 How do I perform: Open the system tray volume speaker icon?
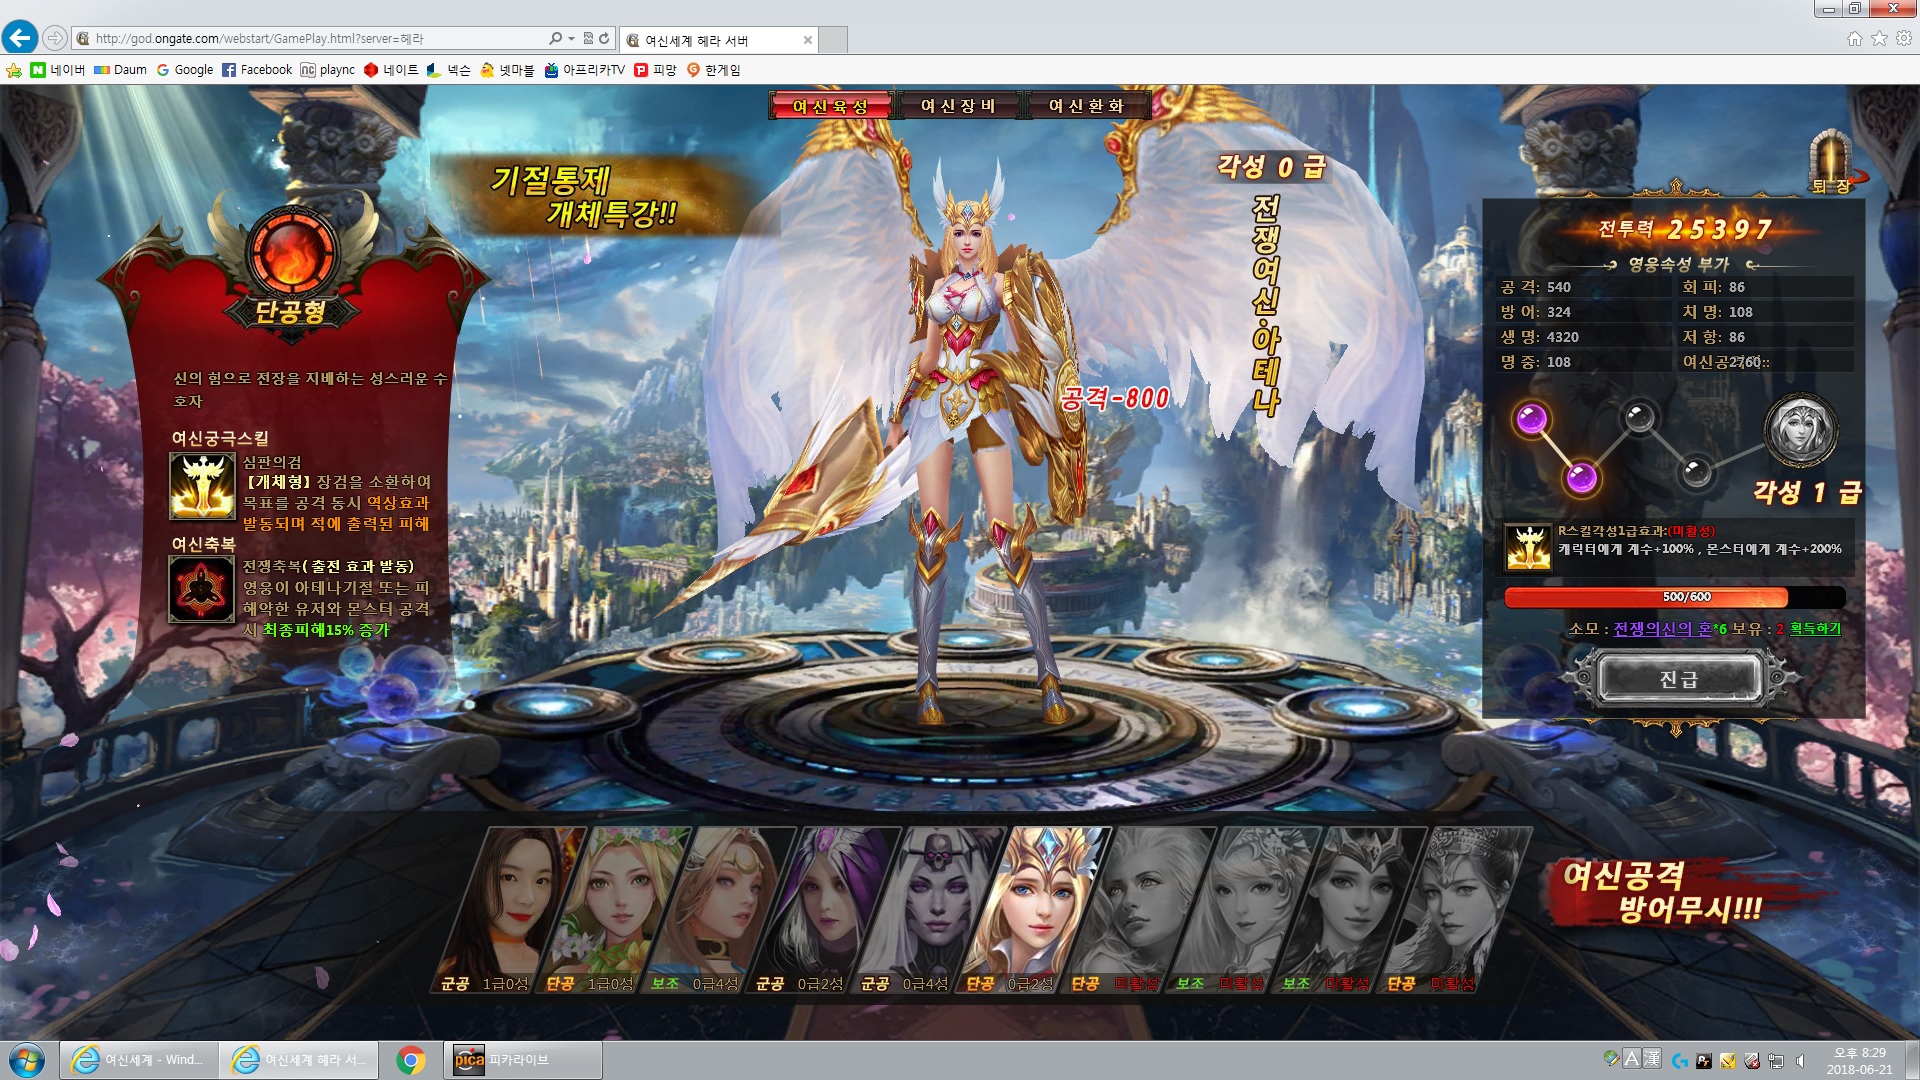pyautogui.click(x=1800, y=1061)
